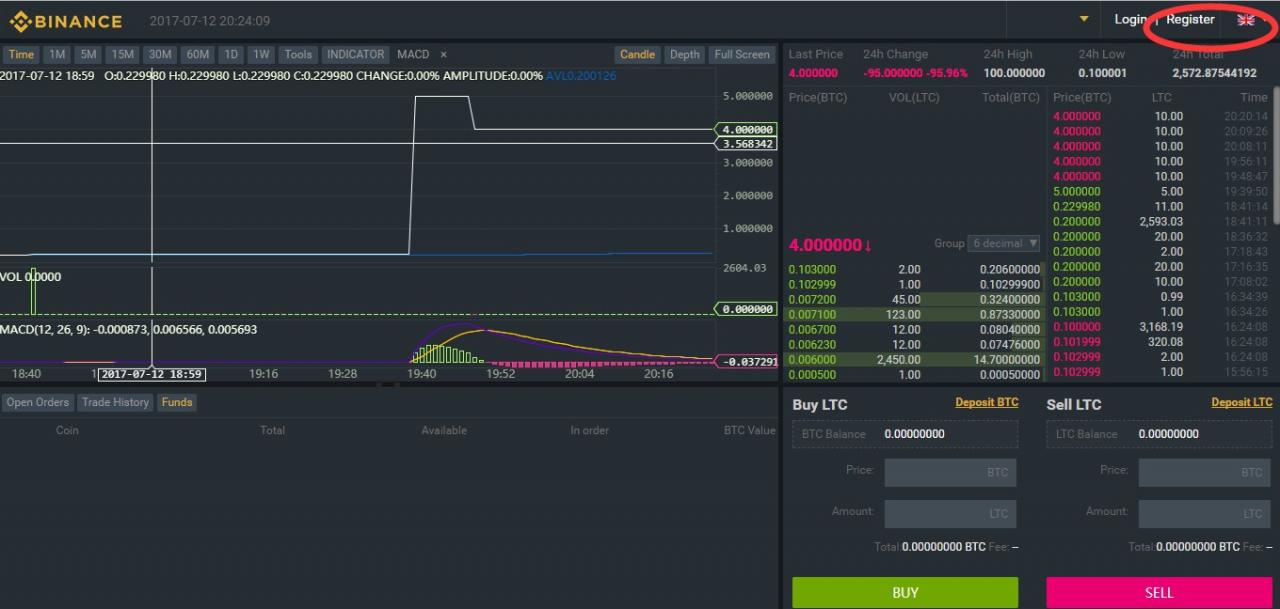Switch to the Open Orders tab
The width and height of the screenshot is (1280, 609).
(38, 402)
